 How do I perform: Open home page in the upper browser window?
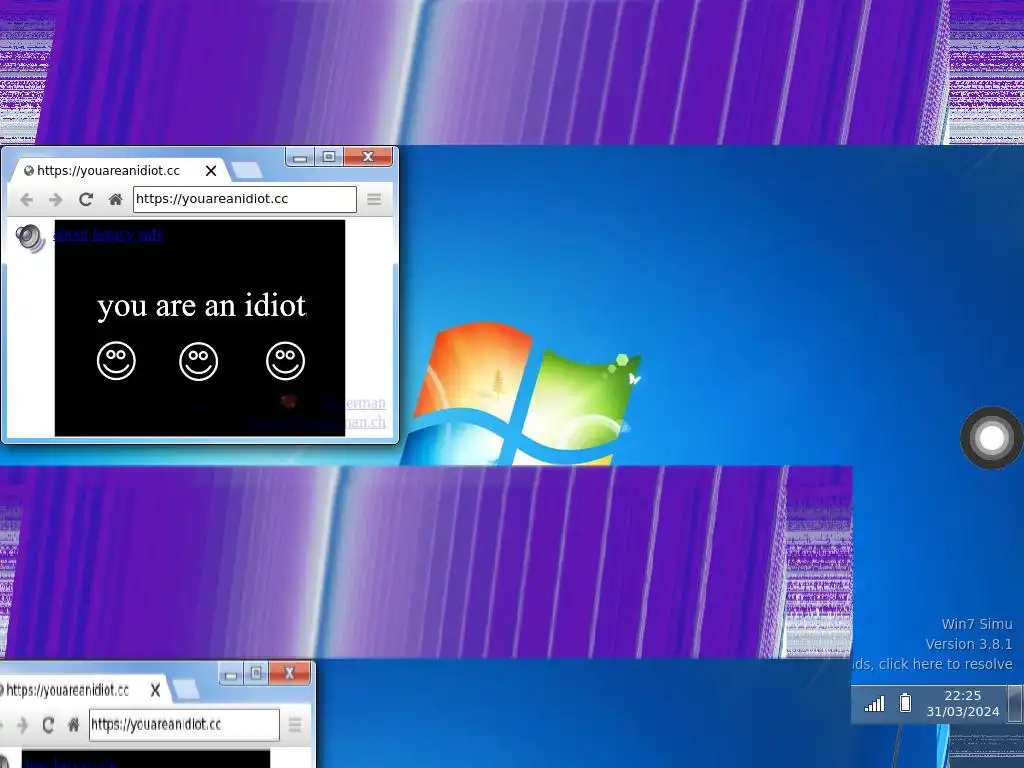(116, 199)
